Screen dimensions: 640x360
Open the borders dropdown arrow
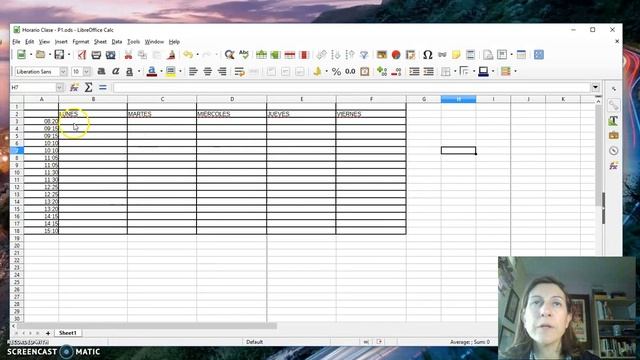(455, 71)
